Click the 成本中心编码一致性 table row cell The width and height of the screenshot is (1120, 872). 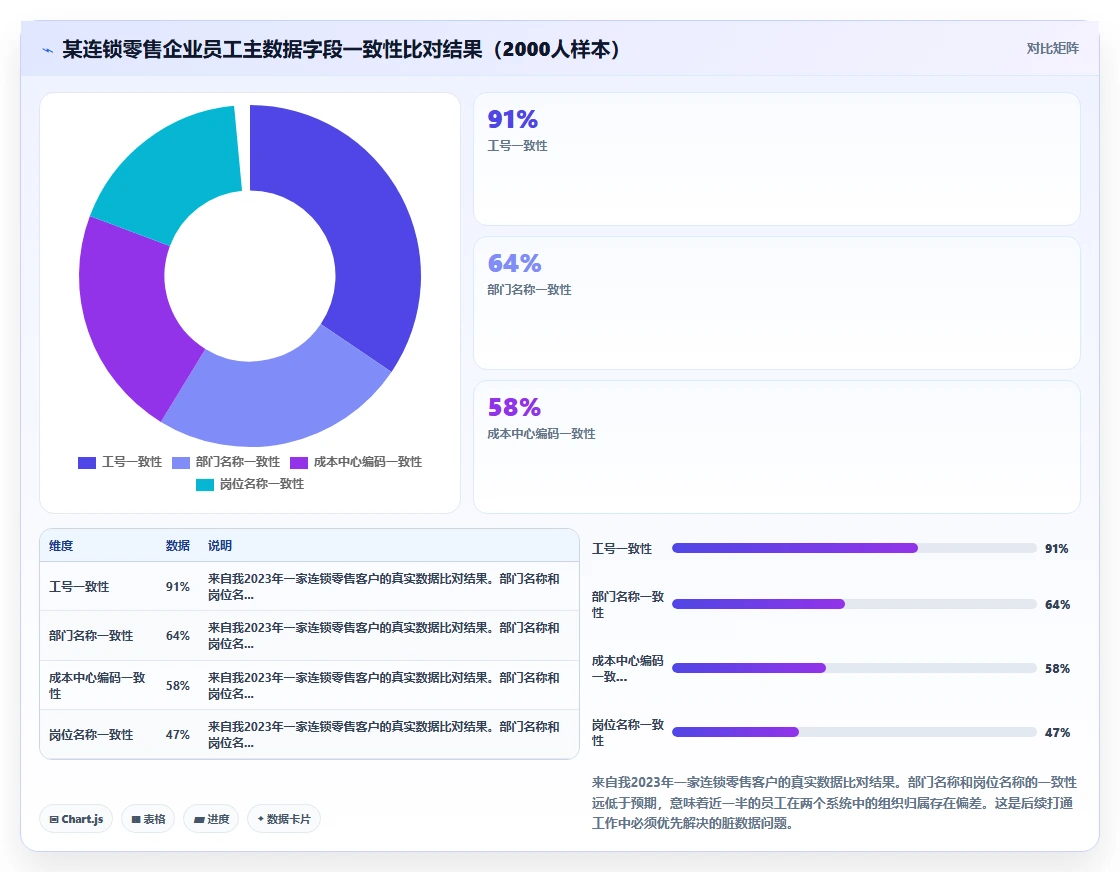[x=97, y=686]
